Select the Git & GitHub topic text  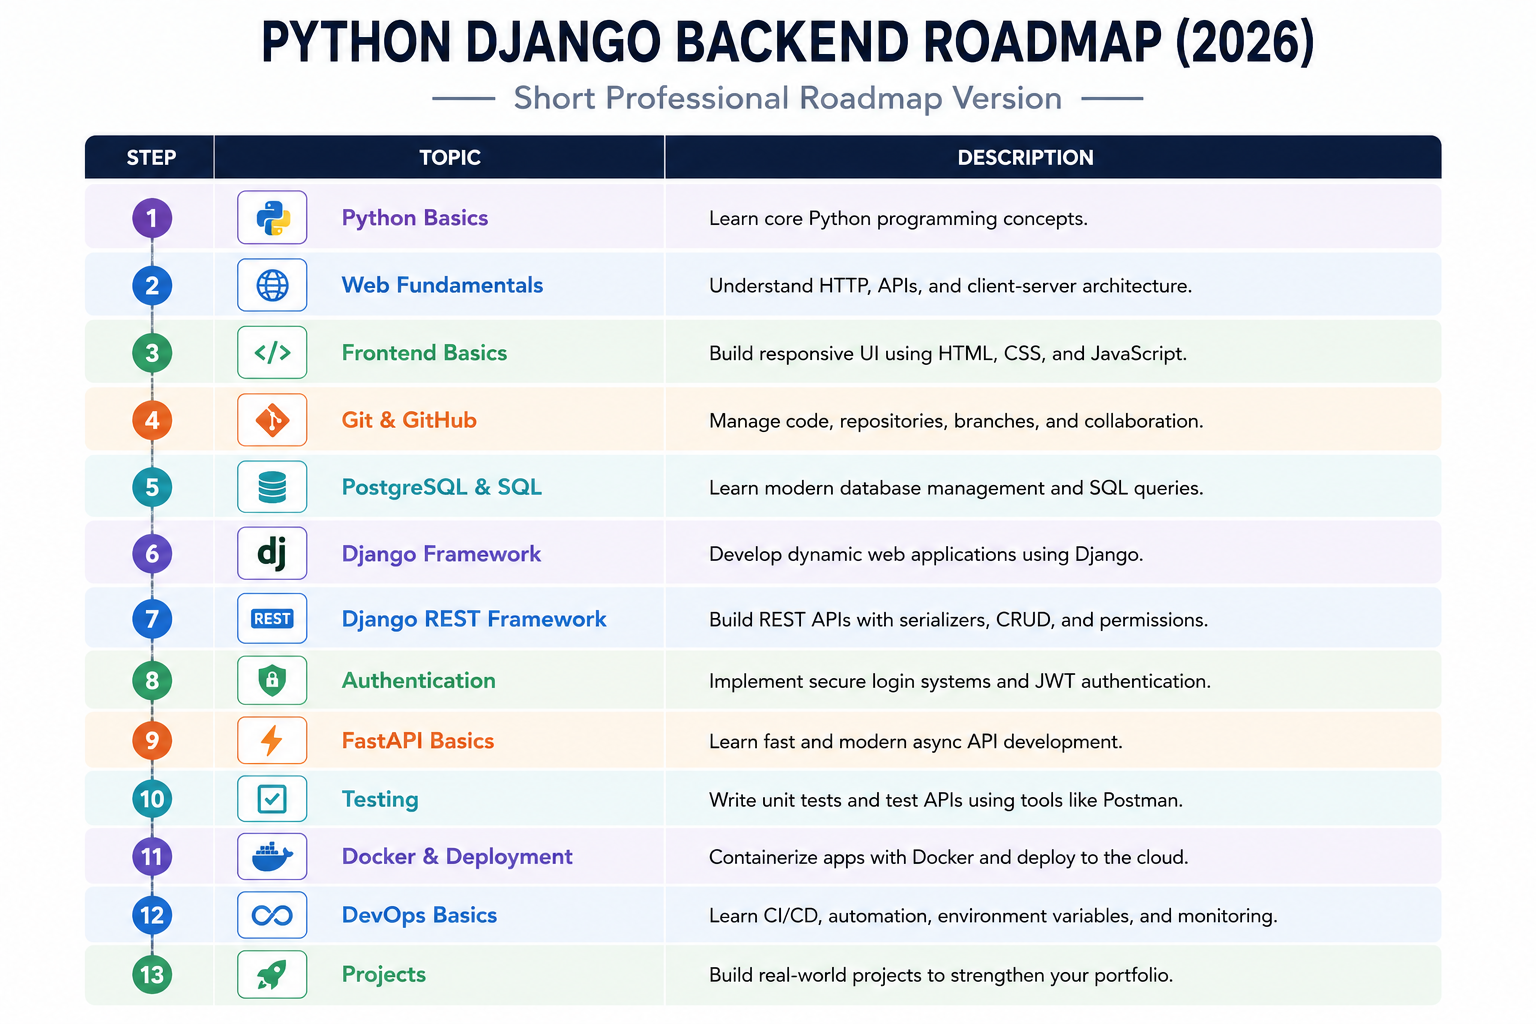click(409, 420)
